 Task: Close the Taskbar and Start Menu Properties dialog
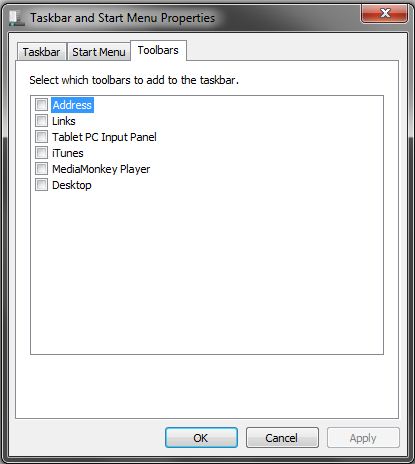pos(384,13)
